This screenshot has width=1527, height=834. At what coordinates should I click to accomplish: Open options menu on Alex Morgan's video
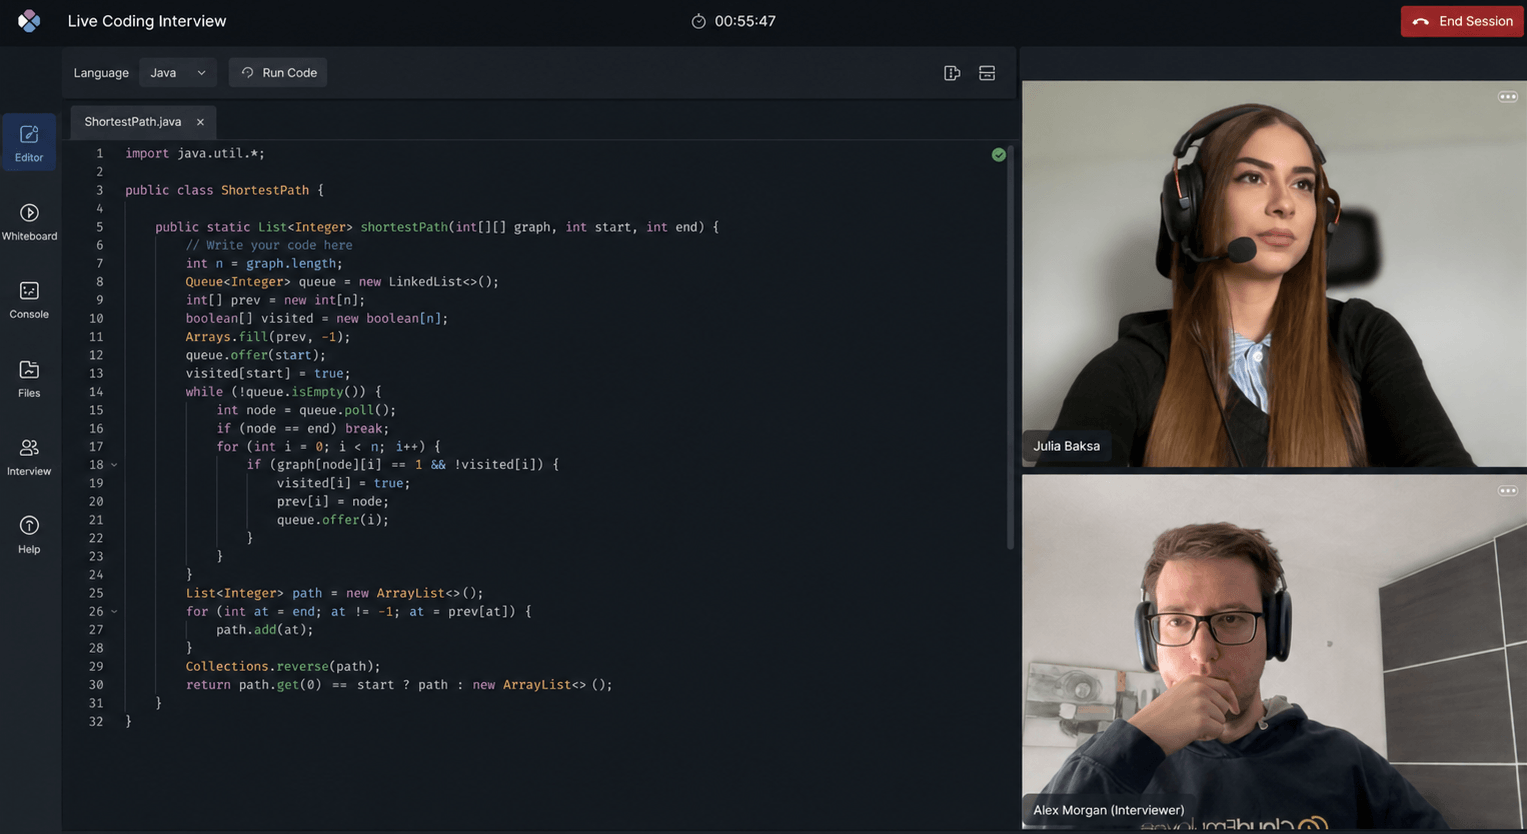tap(1507, 491)
